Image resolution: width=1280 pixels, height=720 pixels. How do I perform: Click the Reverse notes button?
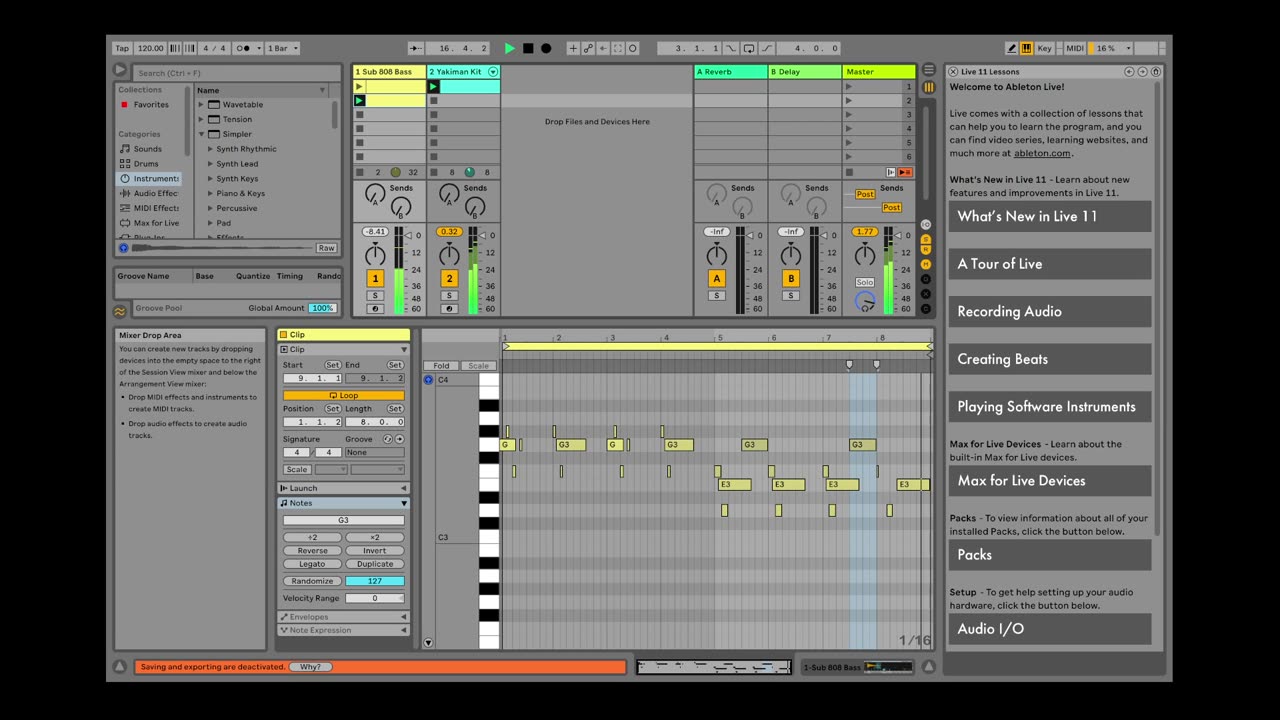pos(312,551)
